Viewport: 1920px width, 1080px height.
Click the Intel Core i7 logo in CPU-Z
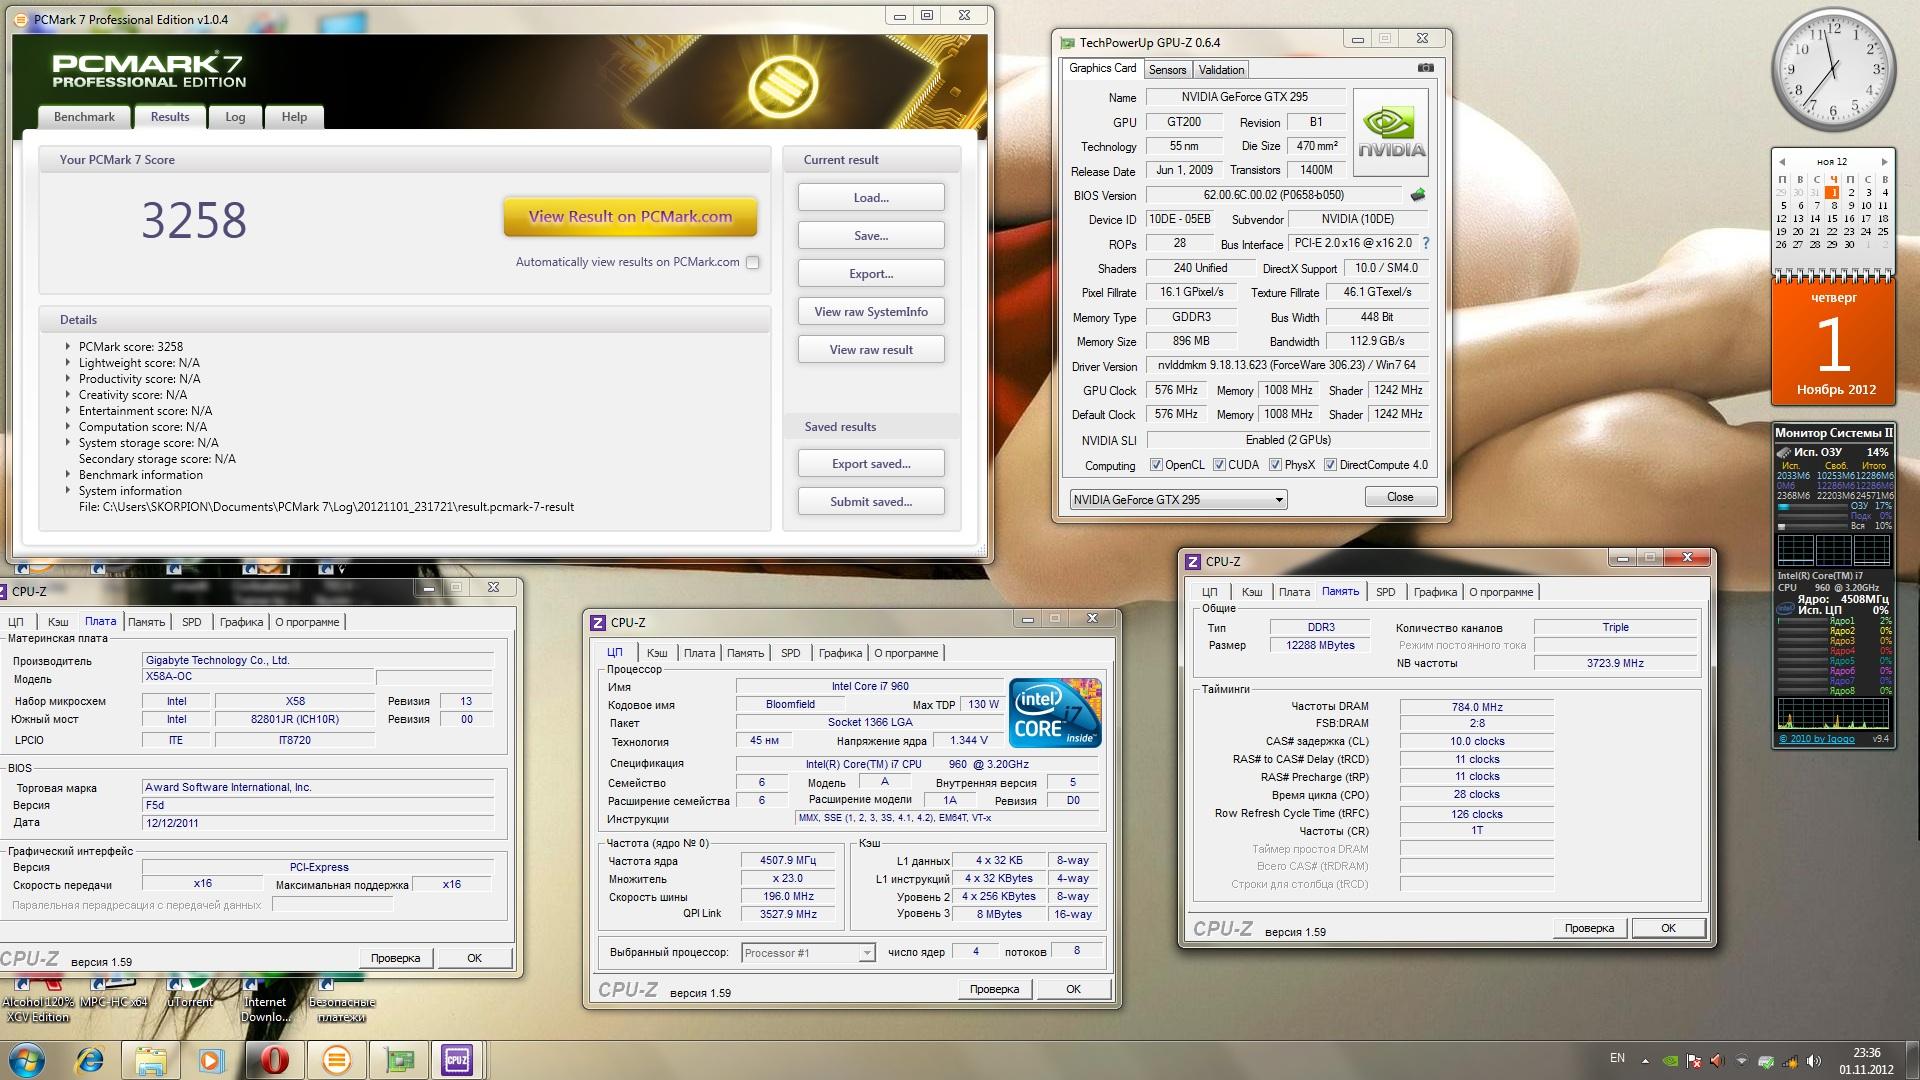click(x=1055, y=712)
